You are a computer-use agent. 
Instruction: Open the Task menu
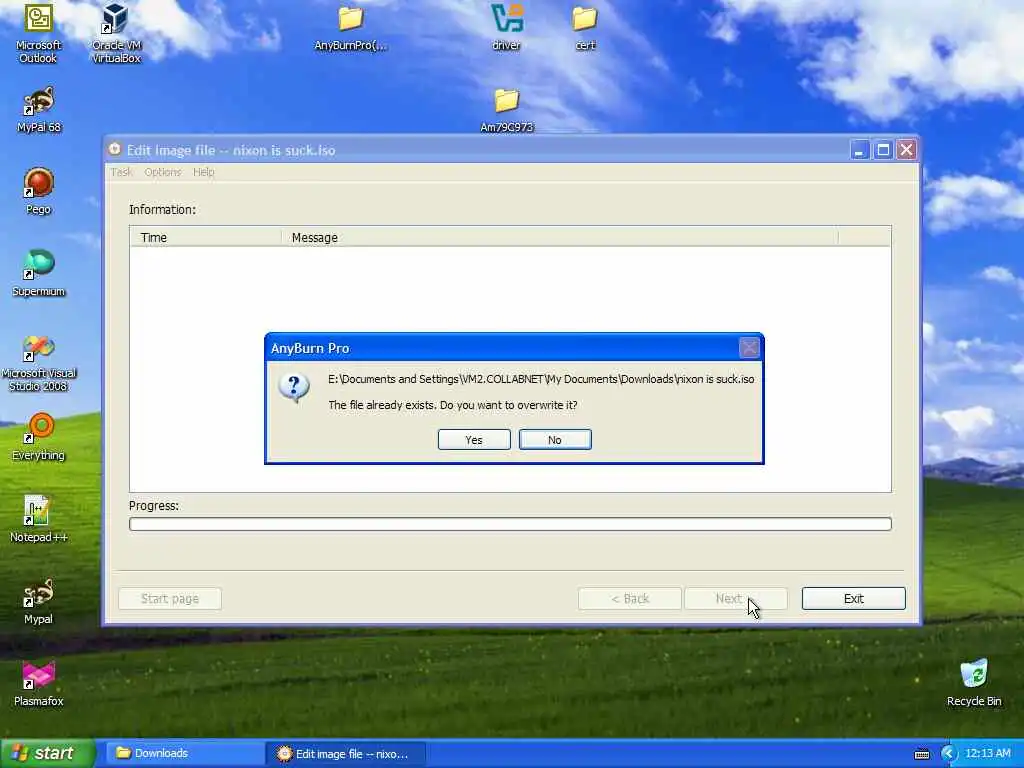pyautogui.click(x=121, y=172)
